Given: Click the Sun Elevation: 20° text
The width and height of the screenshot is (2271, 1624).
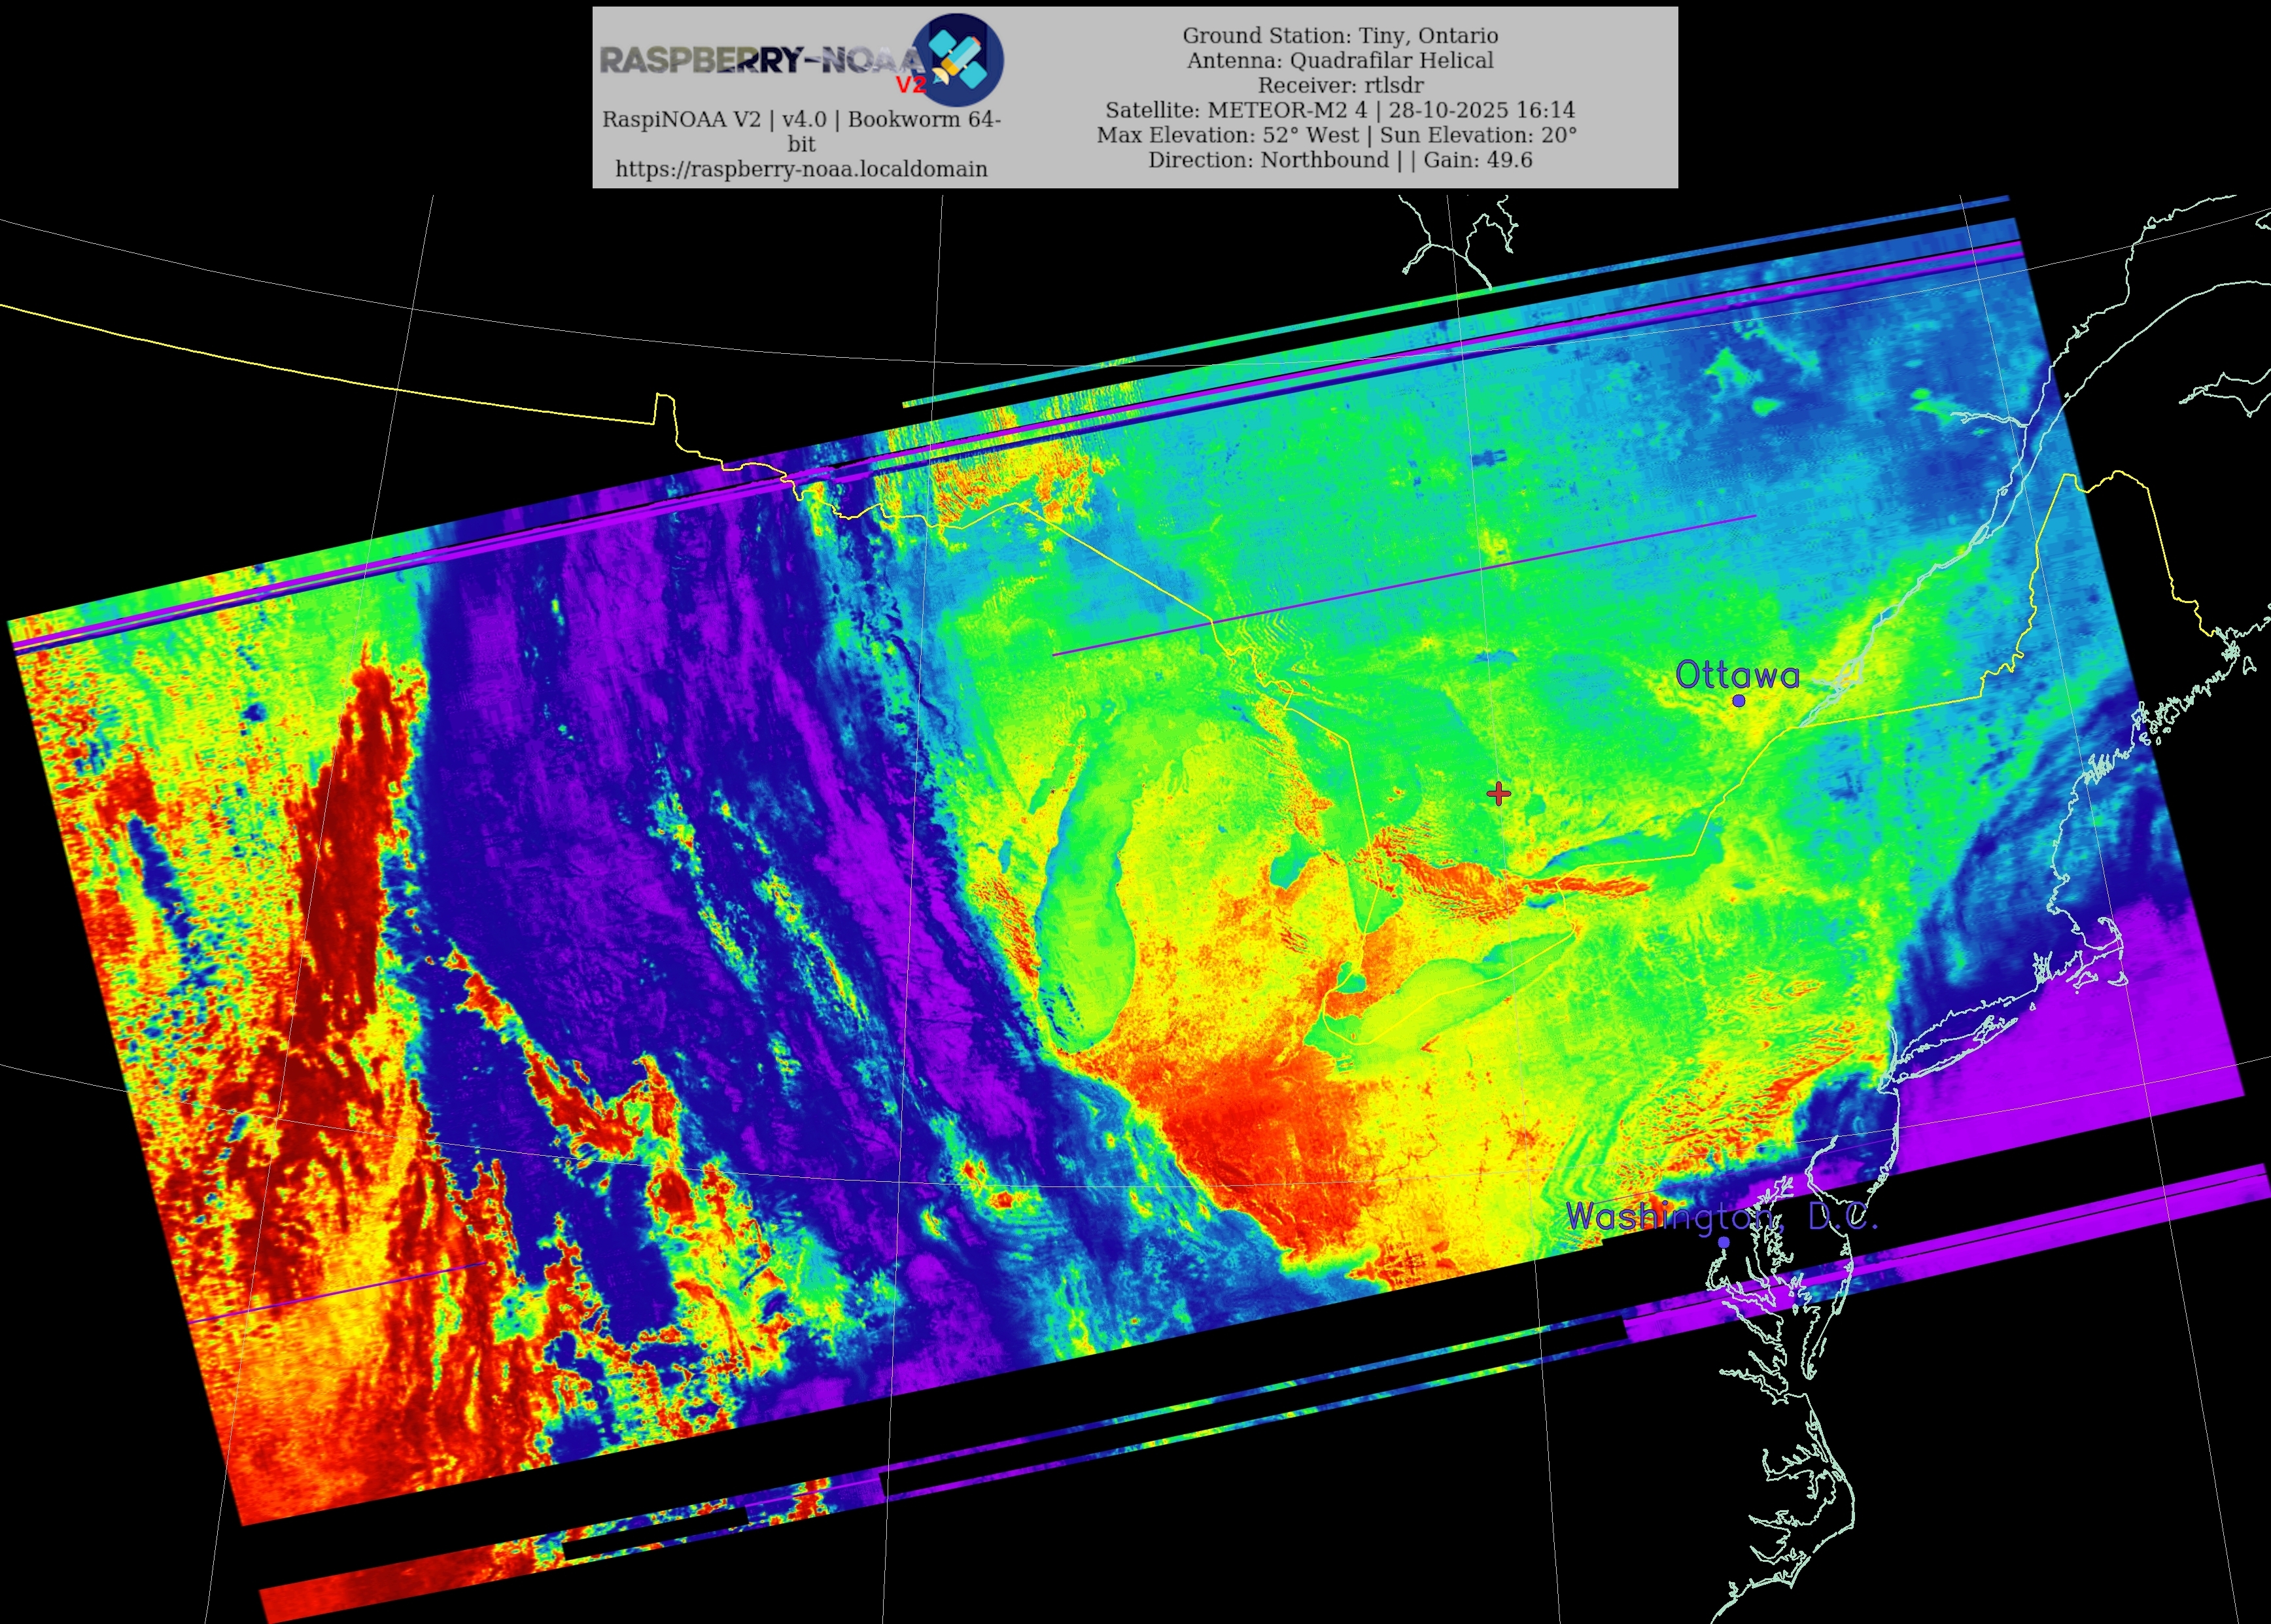Looking at the screenshot, I should click(1478, 135).
